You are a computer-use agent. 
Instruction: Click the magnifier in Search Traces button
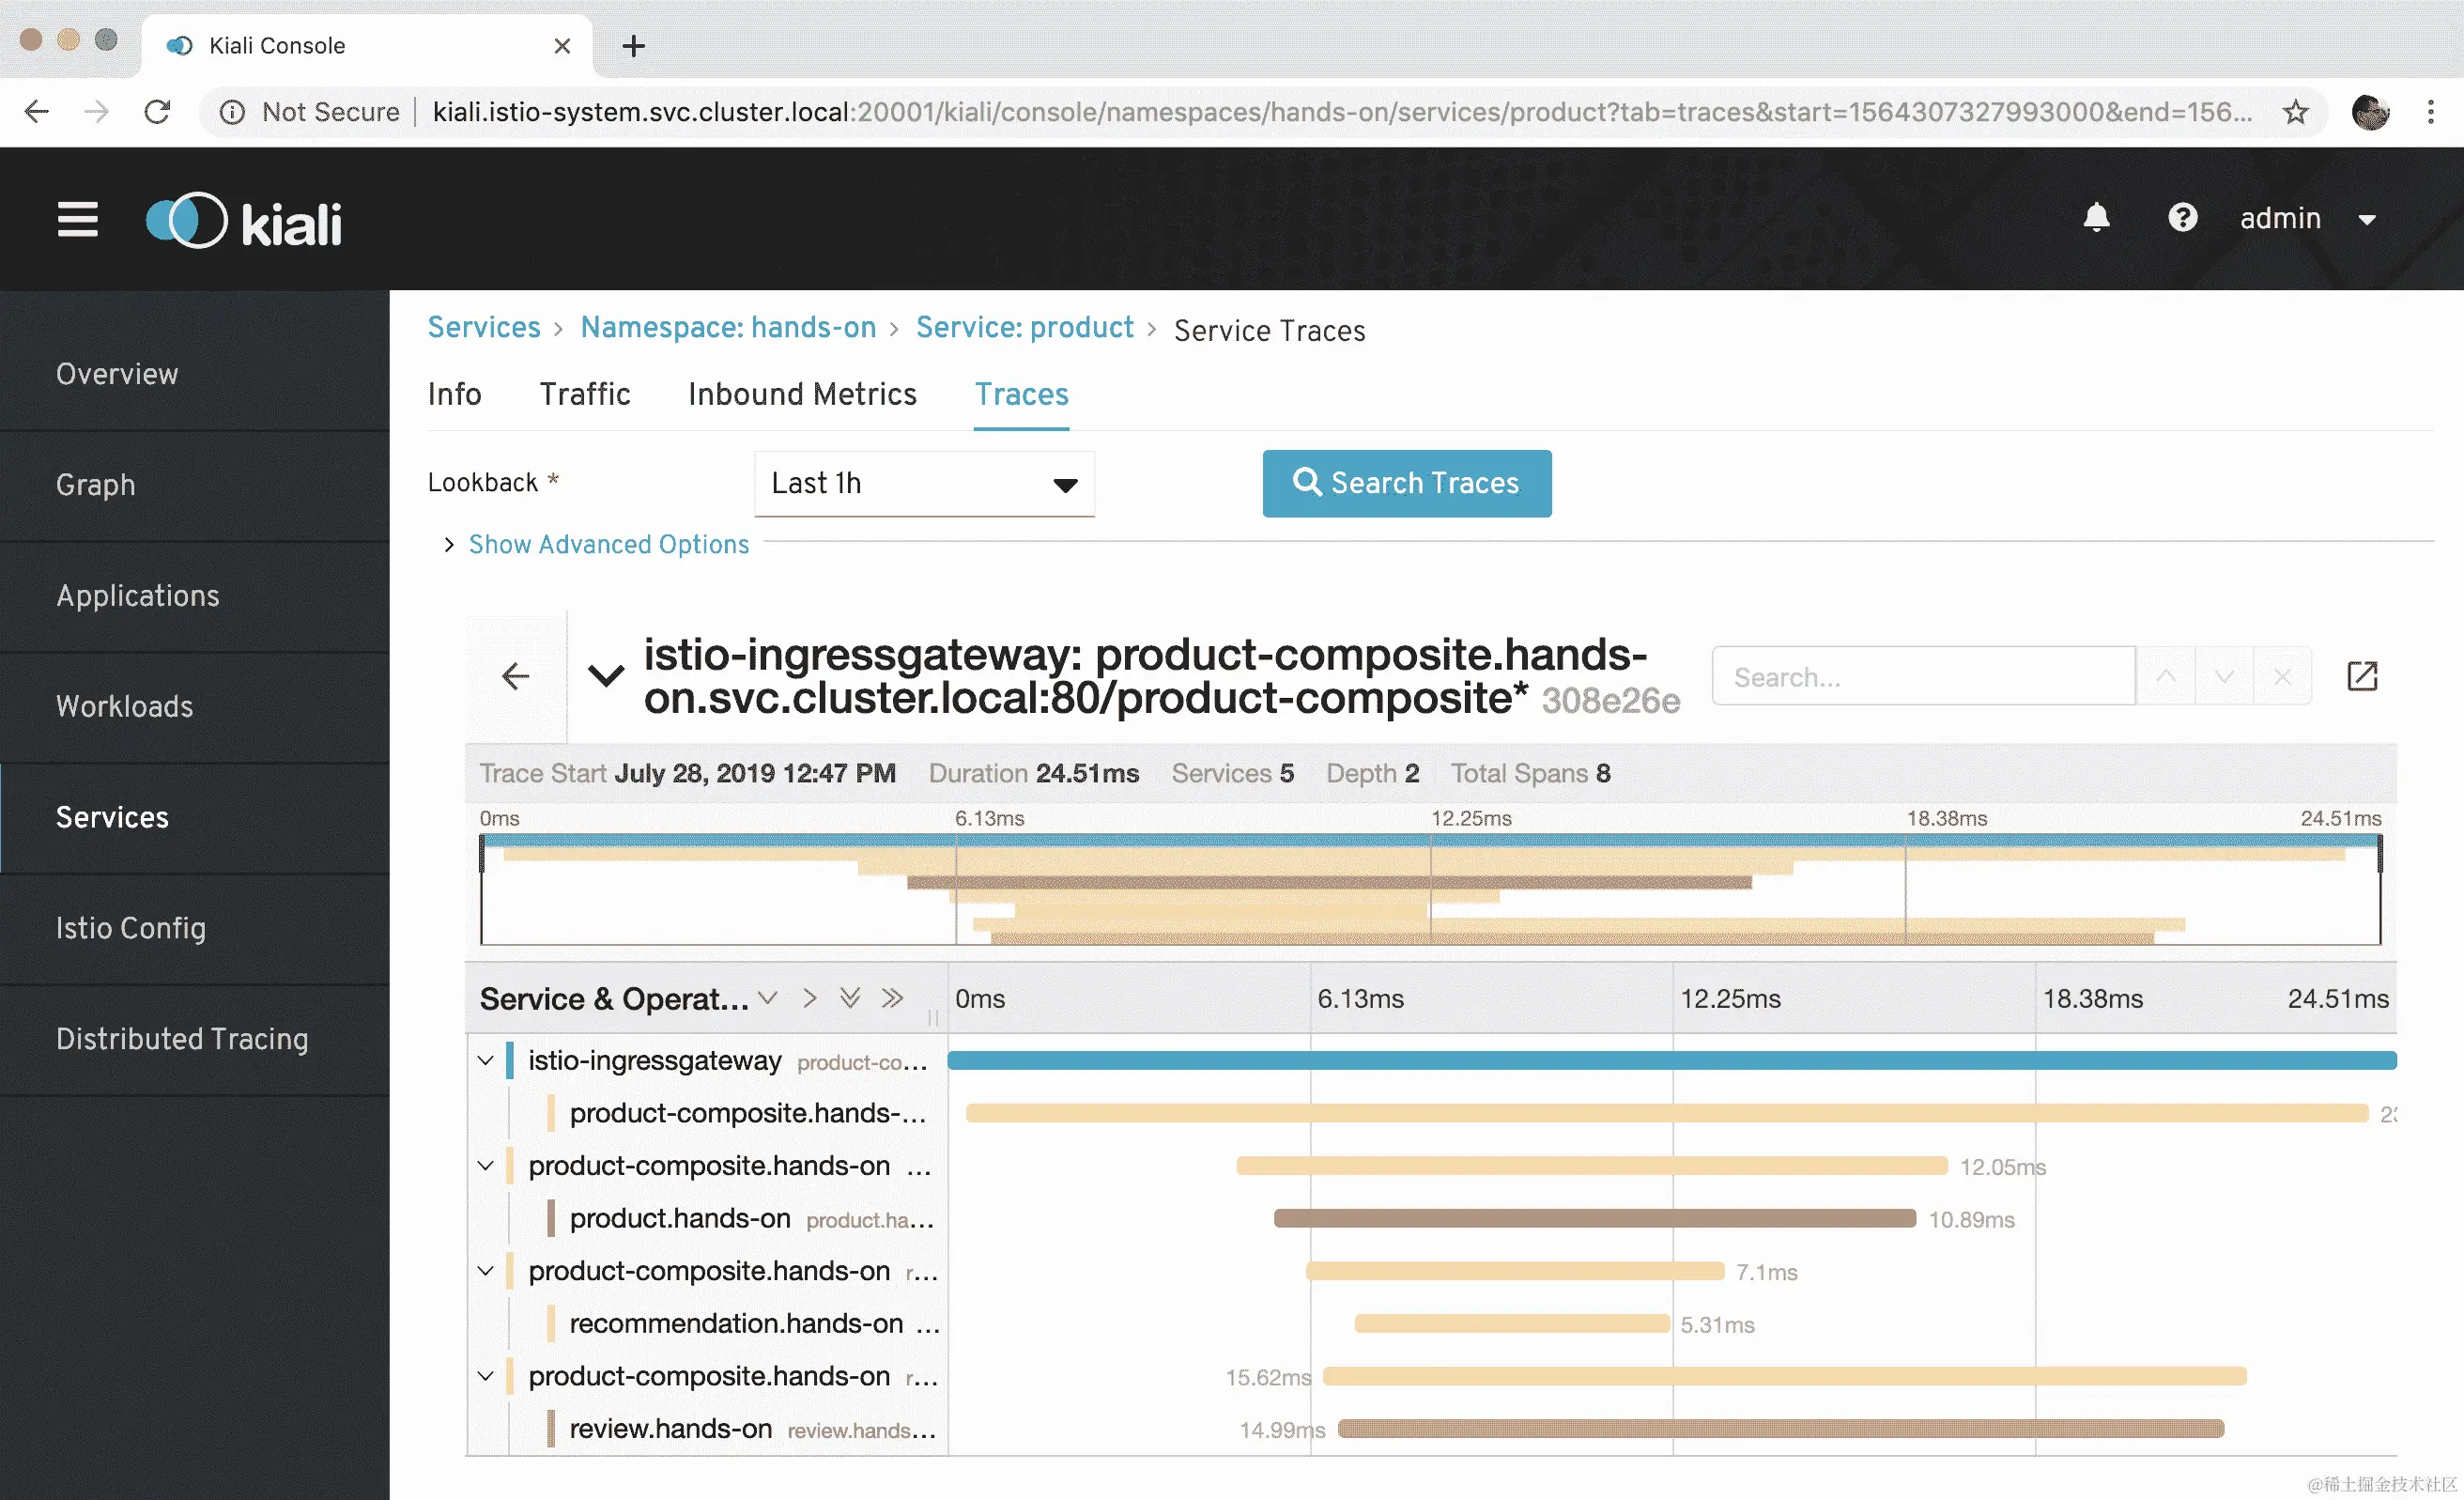pyautogui.click(x=1306, y=483)
